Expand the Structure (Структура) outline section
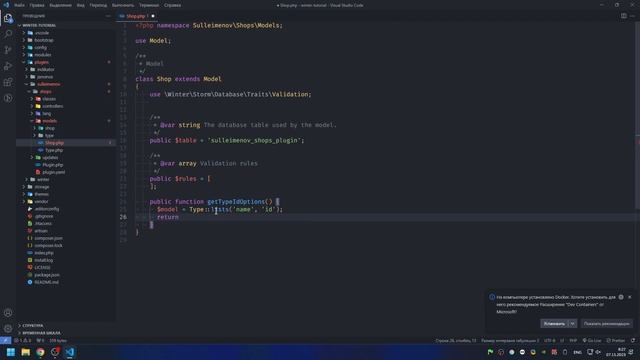The image size is (640, 360). point(33,326)
